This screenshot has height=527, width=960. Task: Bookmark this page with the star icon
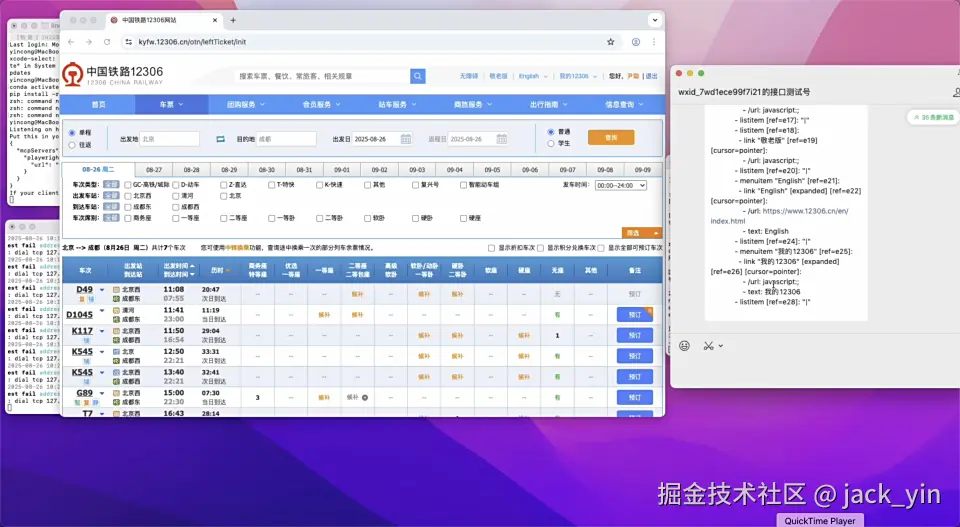(610, 42)
